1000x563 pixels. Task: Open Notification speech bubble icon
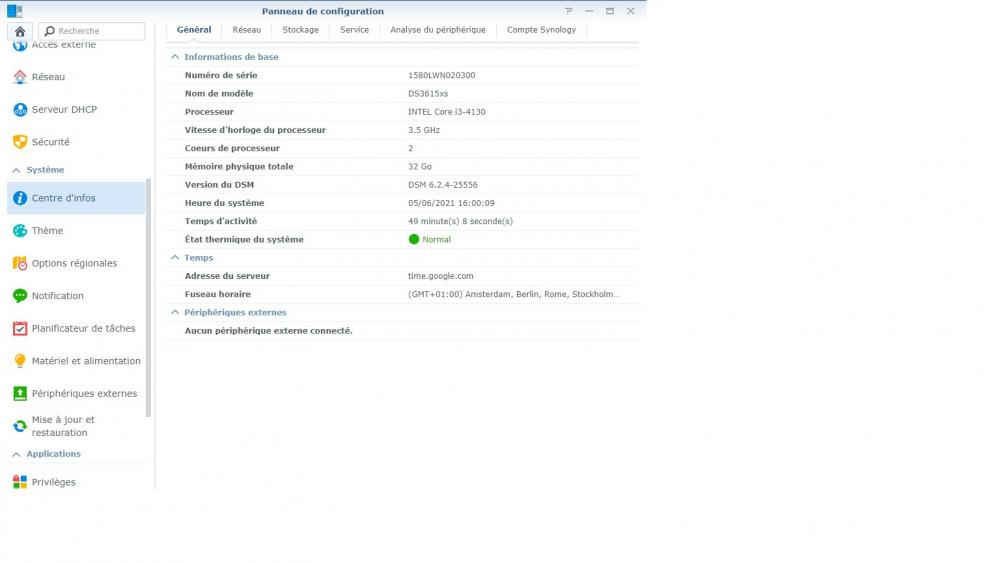coord(20,296)
